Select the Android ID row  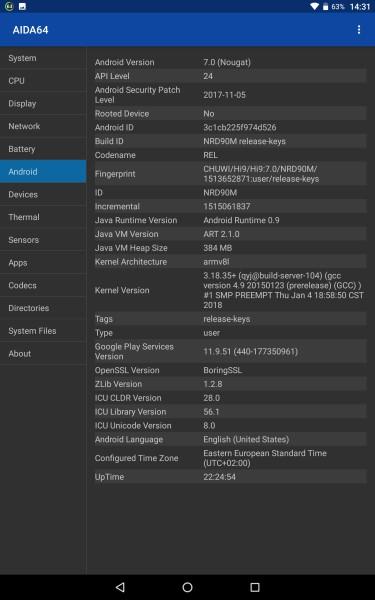pyautogui.click(x=230, y=127)
